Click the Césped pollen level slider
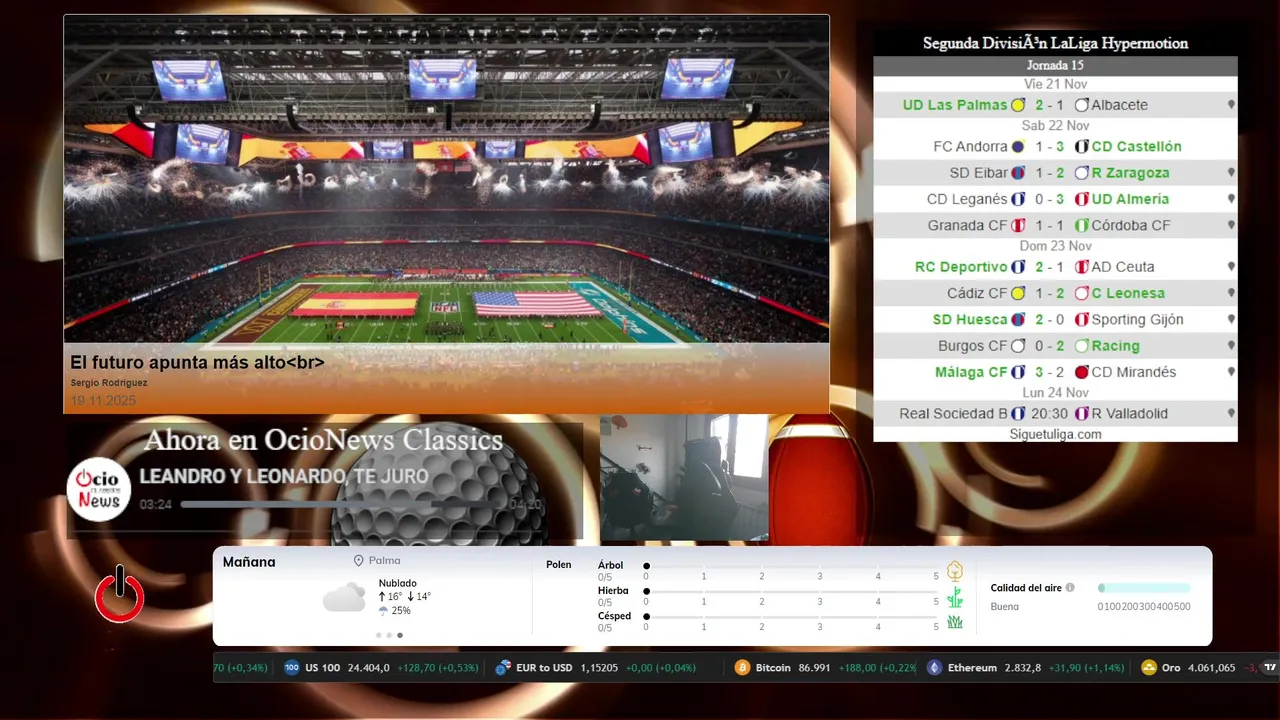Viewport: 1280px width, 720px height. click(791, 617)
